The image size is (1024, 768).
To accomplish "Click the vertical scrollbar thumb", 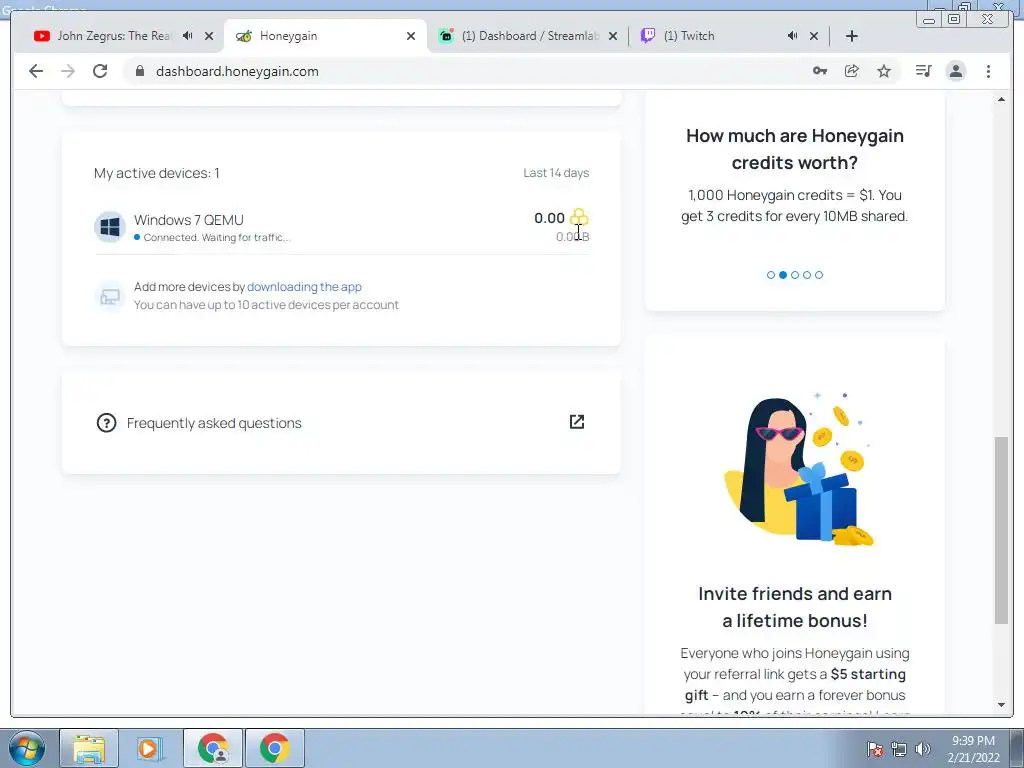I will (x=1001, y=530).
